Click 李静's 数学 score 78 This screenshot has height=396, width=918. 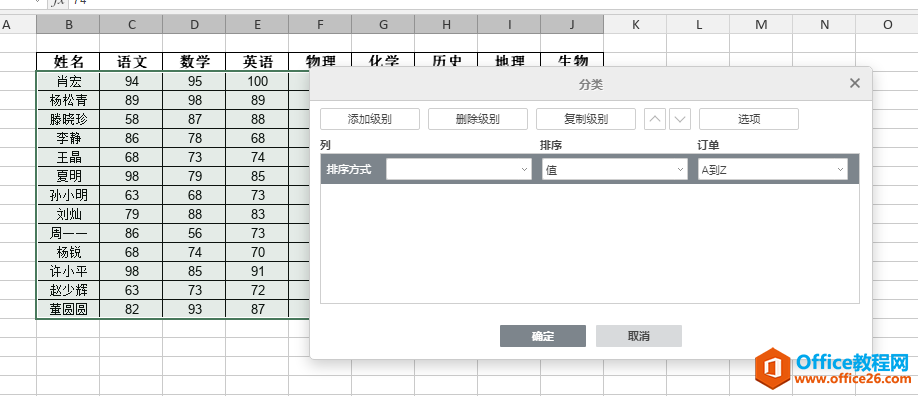pyautogui.click(x=195, y=138)
